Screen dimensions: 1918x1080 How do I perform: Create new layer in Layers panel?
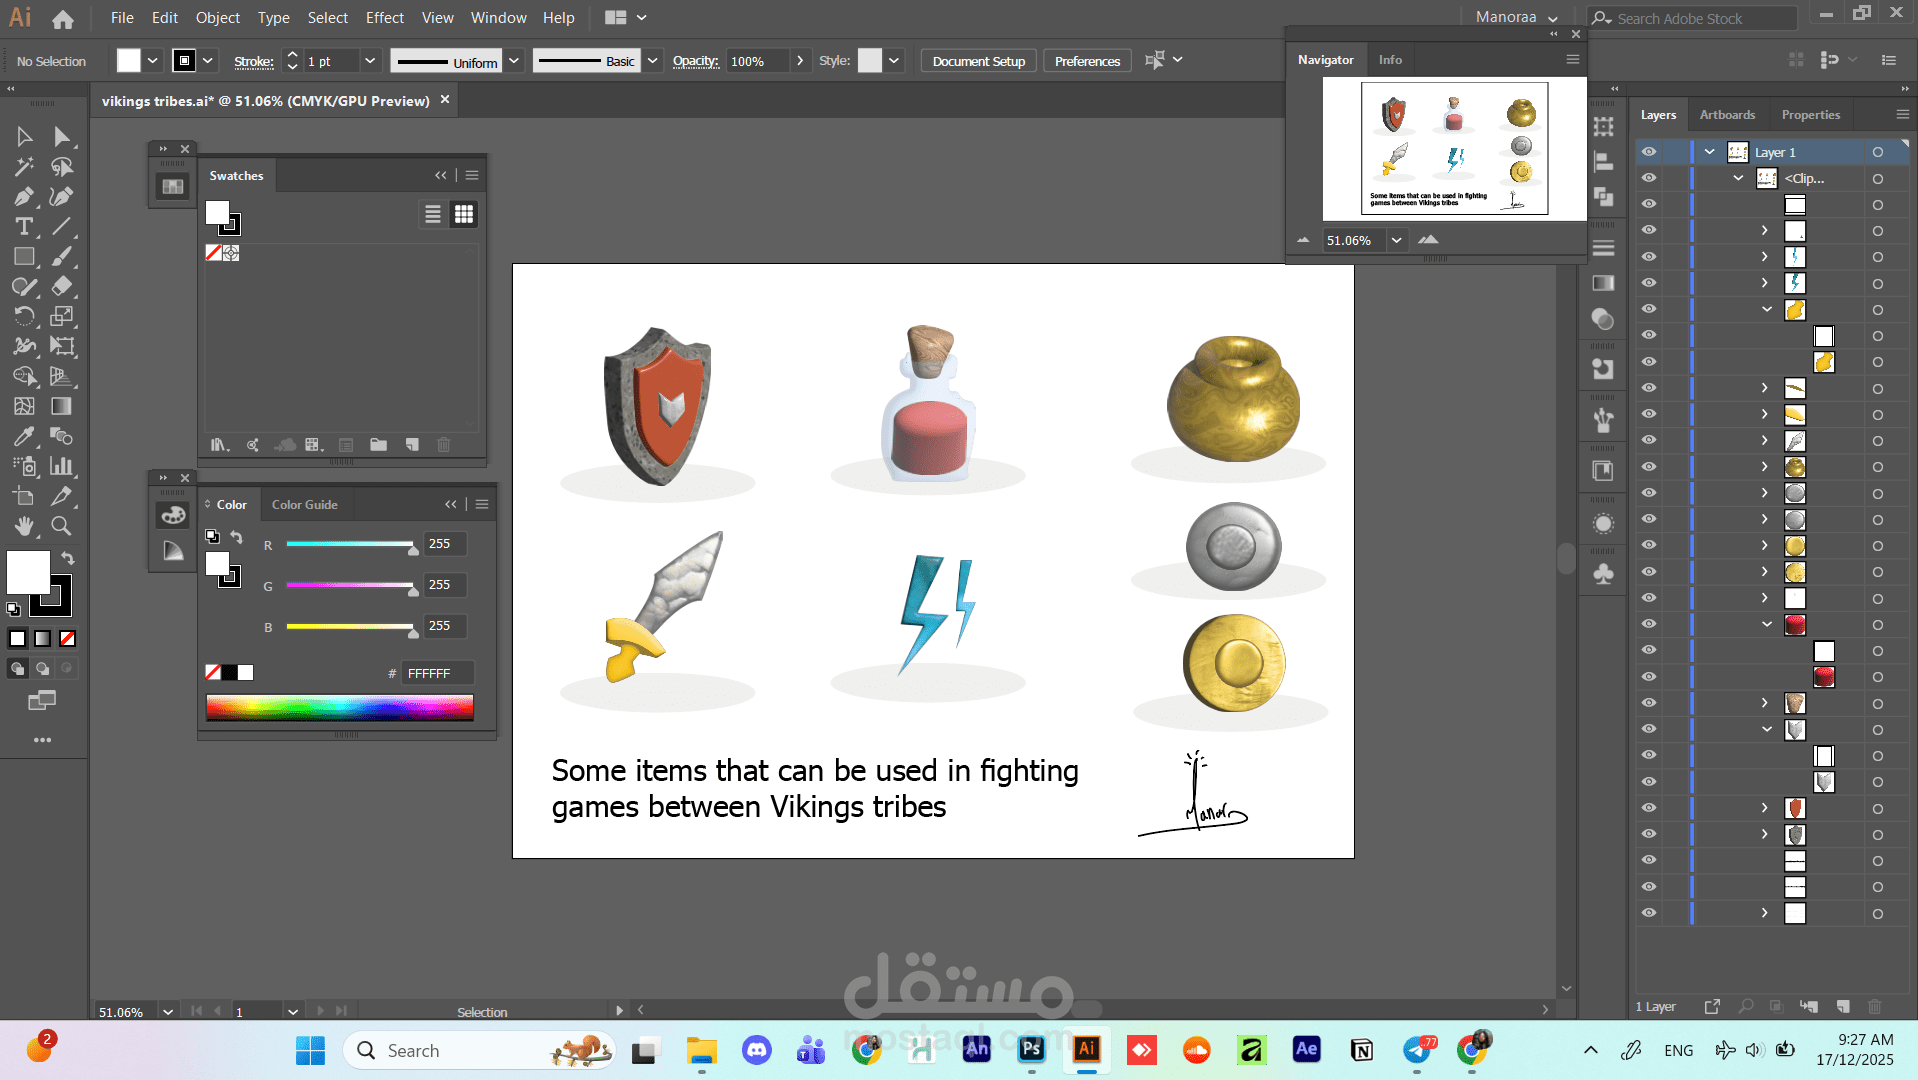pyautogui.click(x=1843, y=1006)
